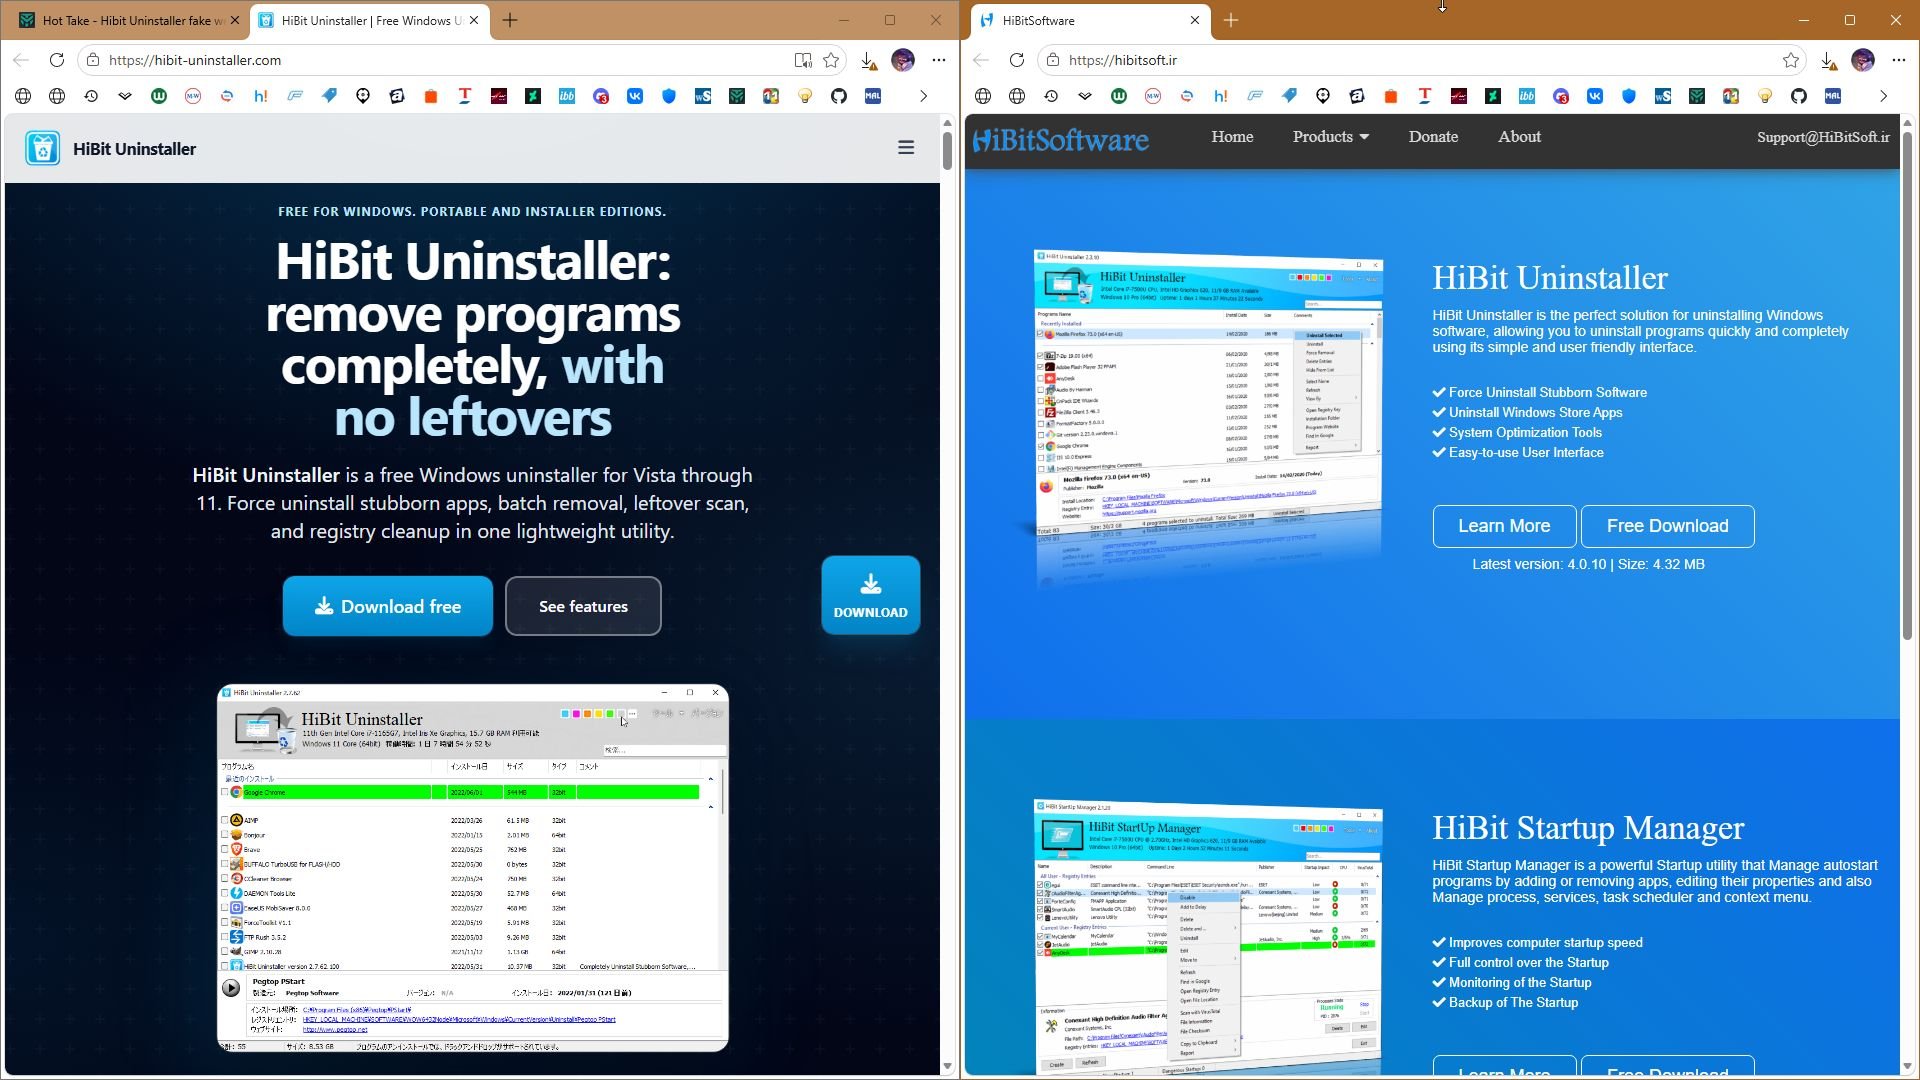Open the red T bookmark in the hibitsoft.ir window
This screenshot has width=1920, height=1080.
click(1425, 96)
